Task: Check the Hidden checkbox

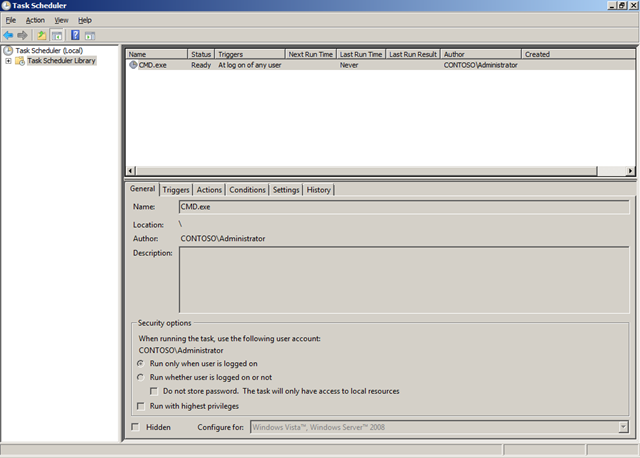Action: 136,427
